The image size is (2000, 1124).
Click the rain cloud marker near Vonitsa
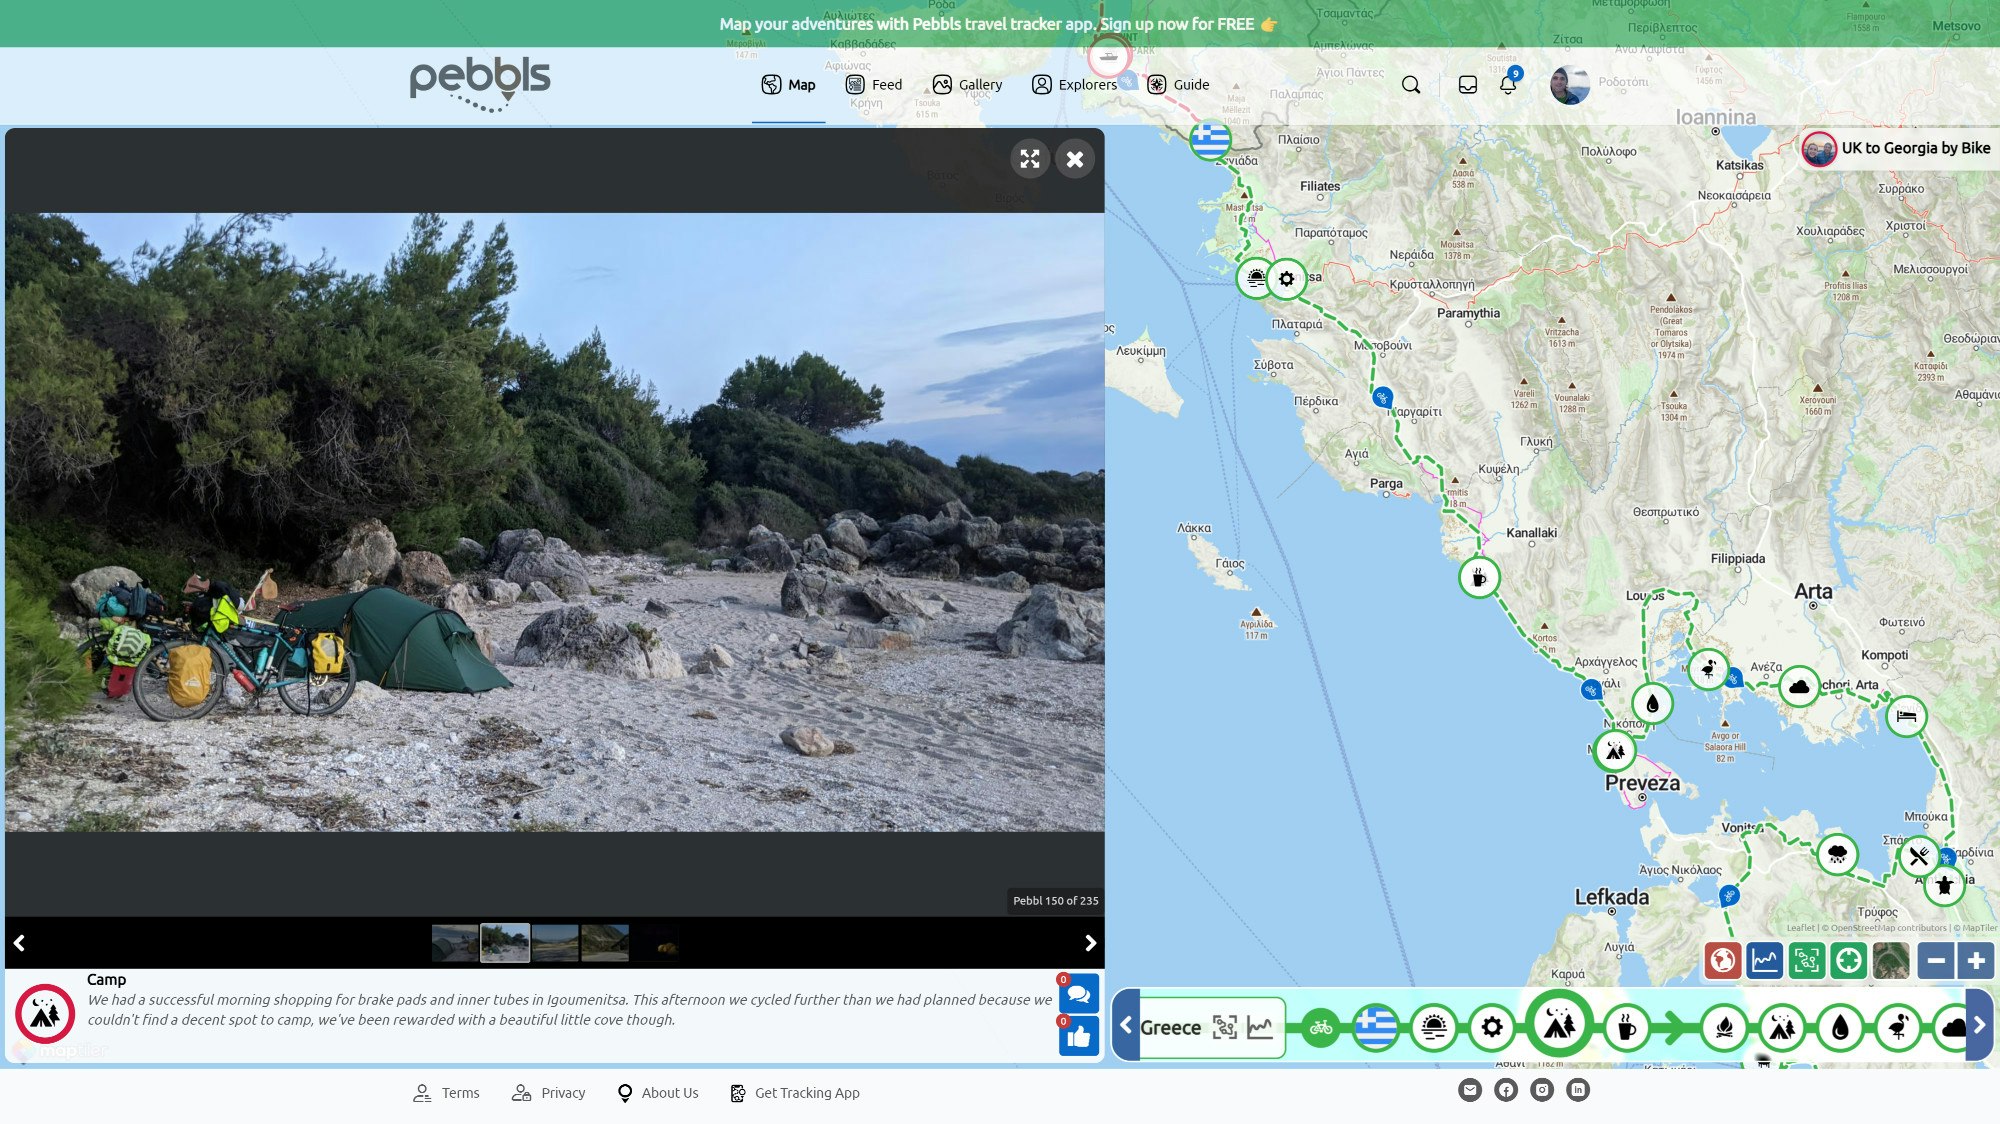coord(1837,854)
